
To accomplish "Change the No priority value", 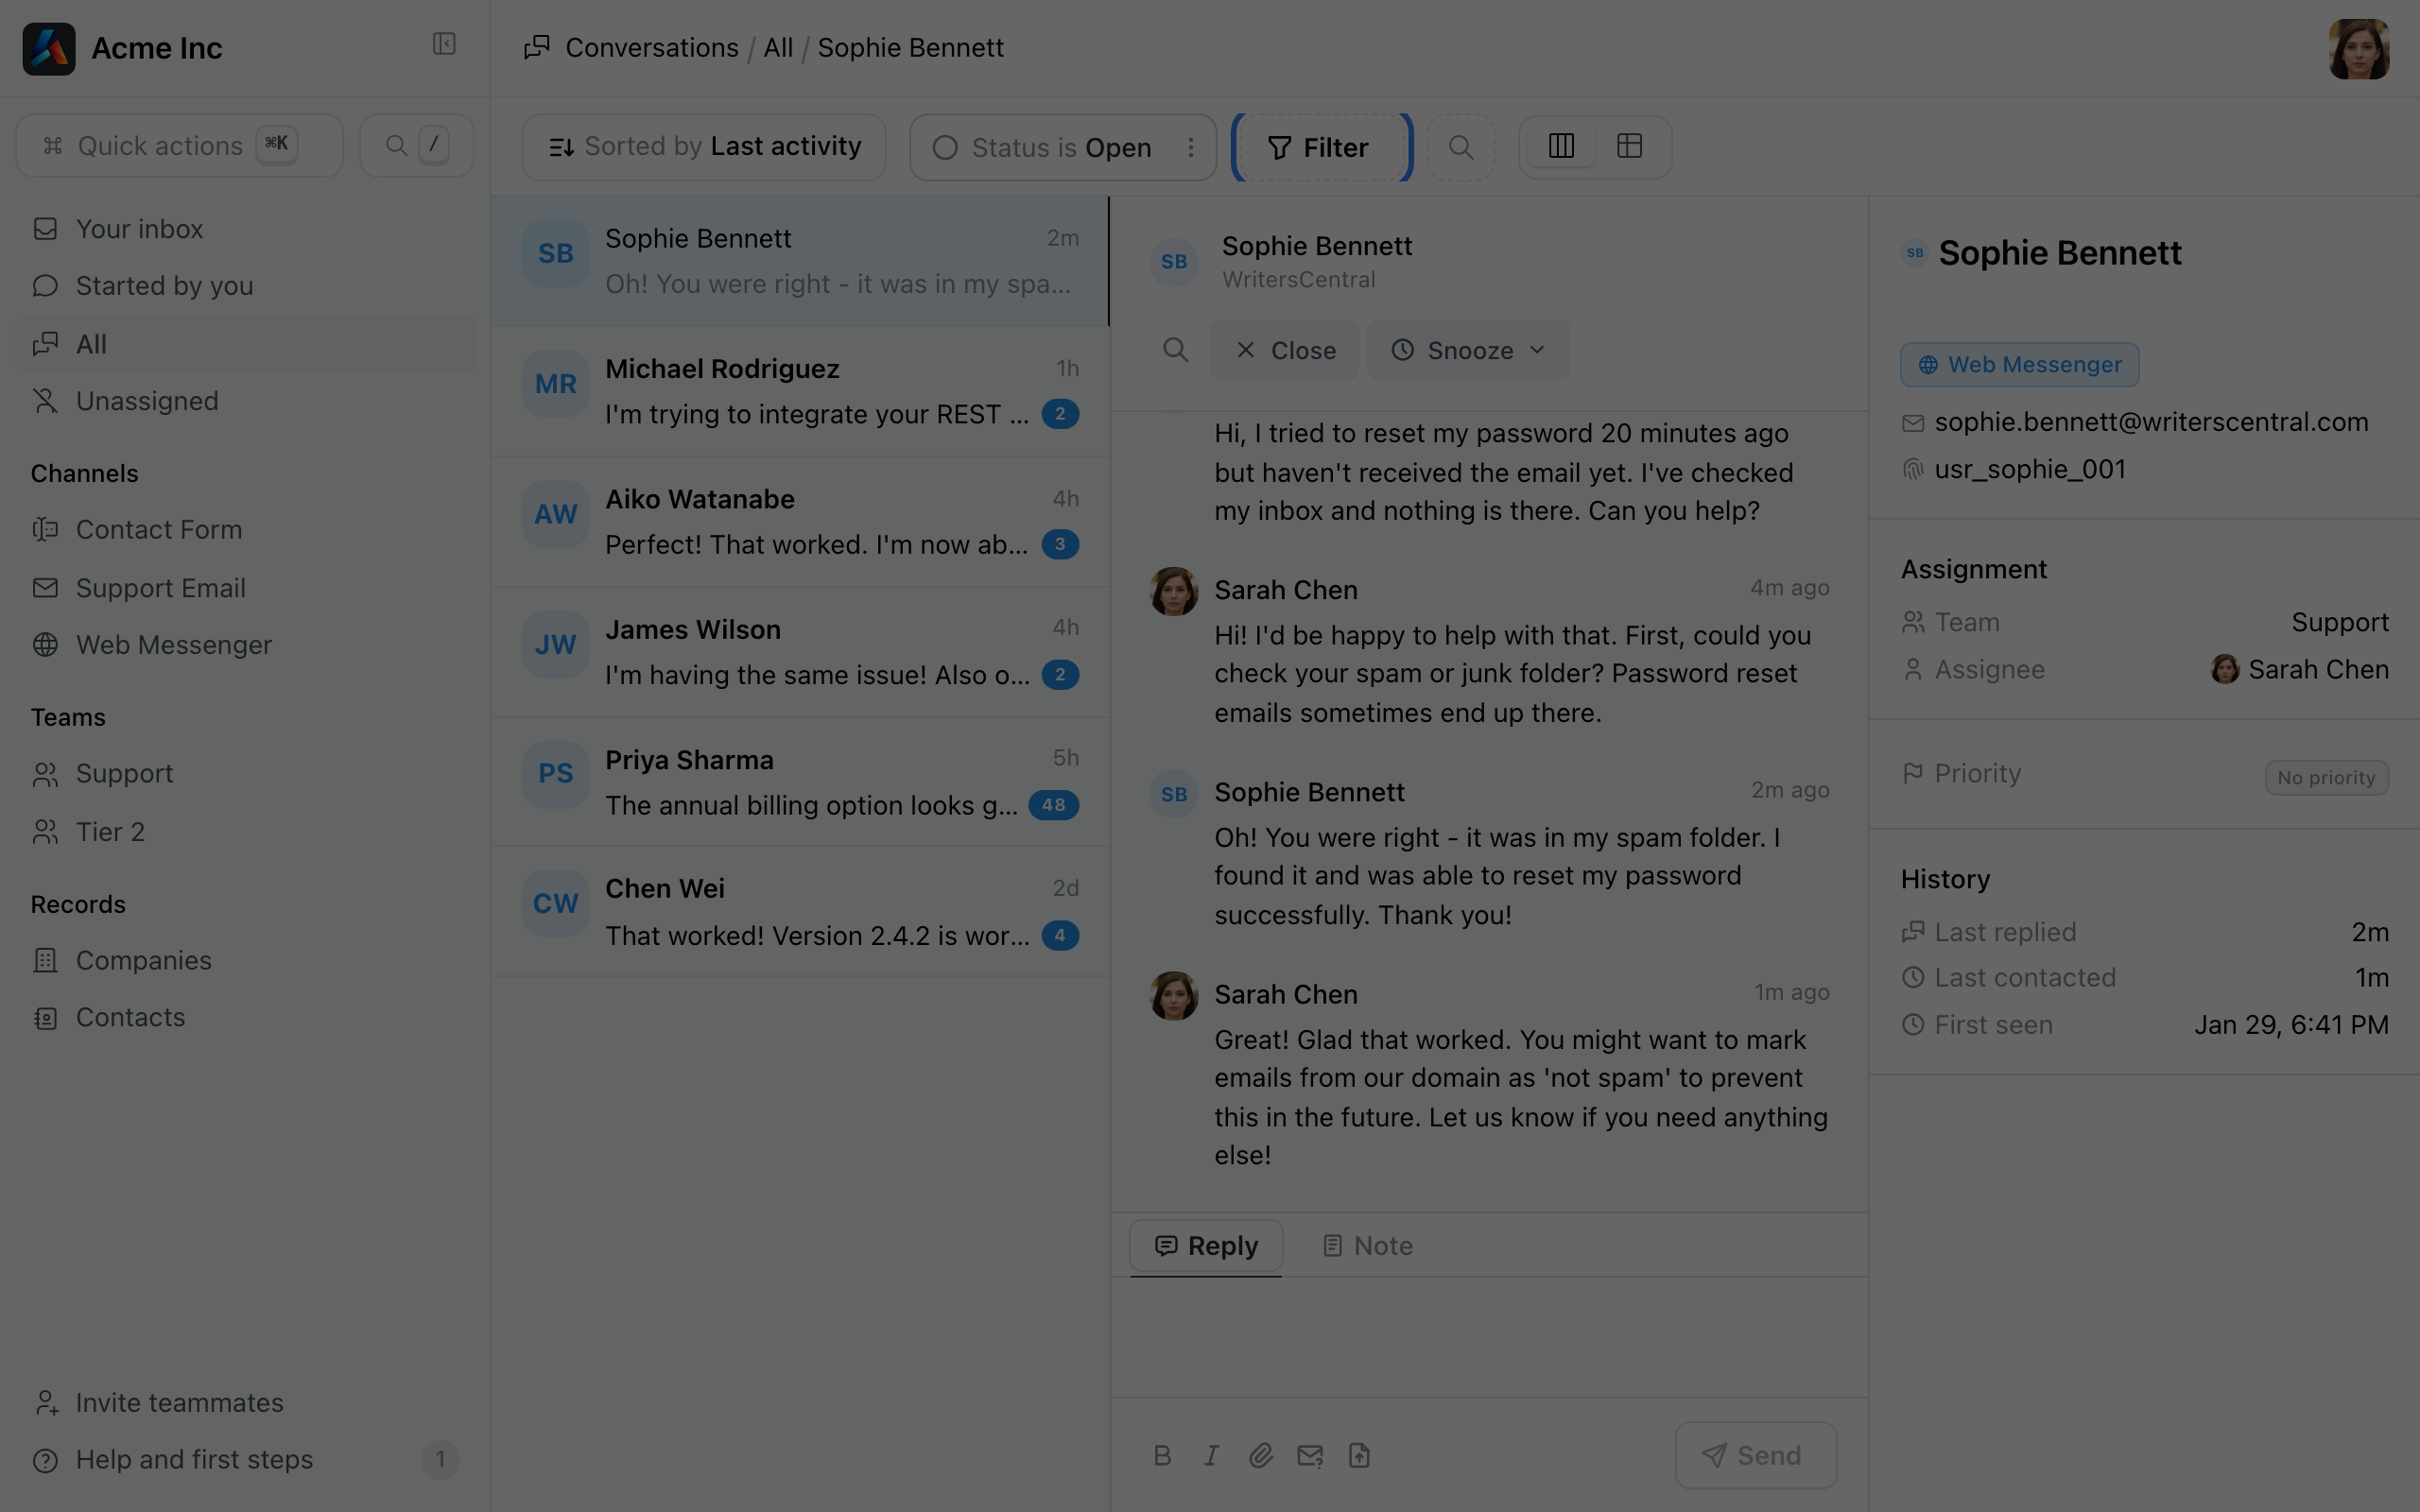I will pyautogui.click(x=2326, y=778).
